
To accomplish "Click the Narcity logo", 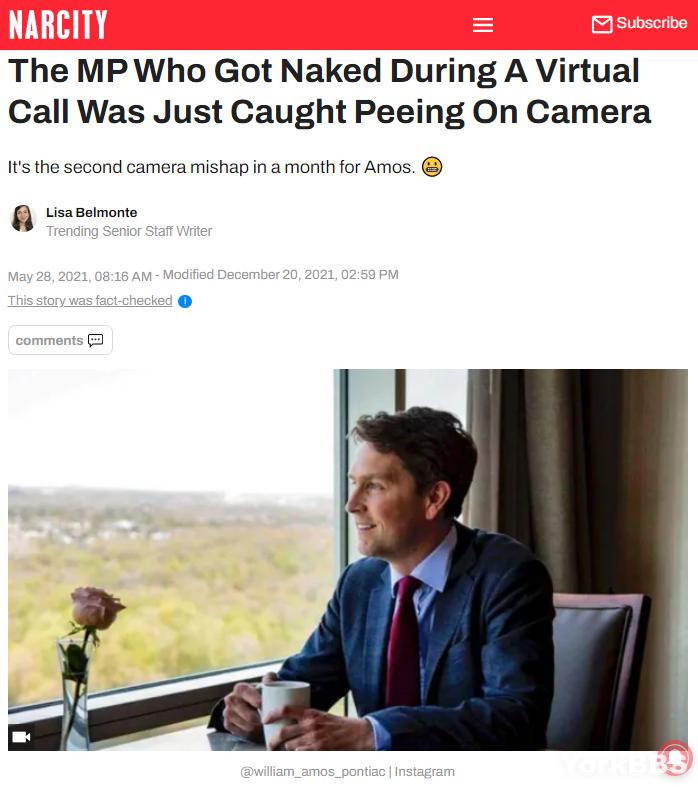I will pos(58,24).
